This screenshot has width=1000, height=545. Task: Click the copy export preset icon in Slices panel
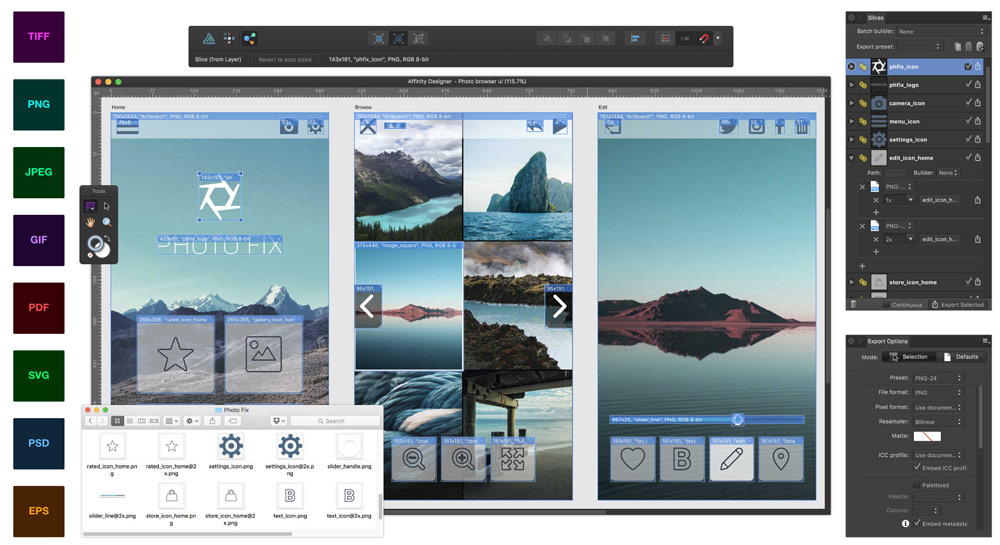[957, 47]
